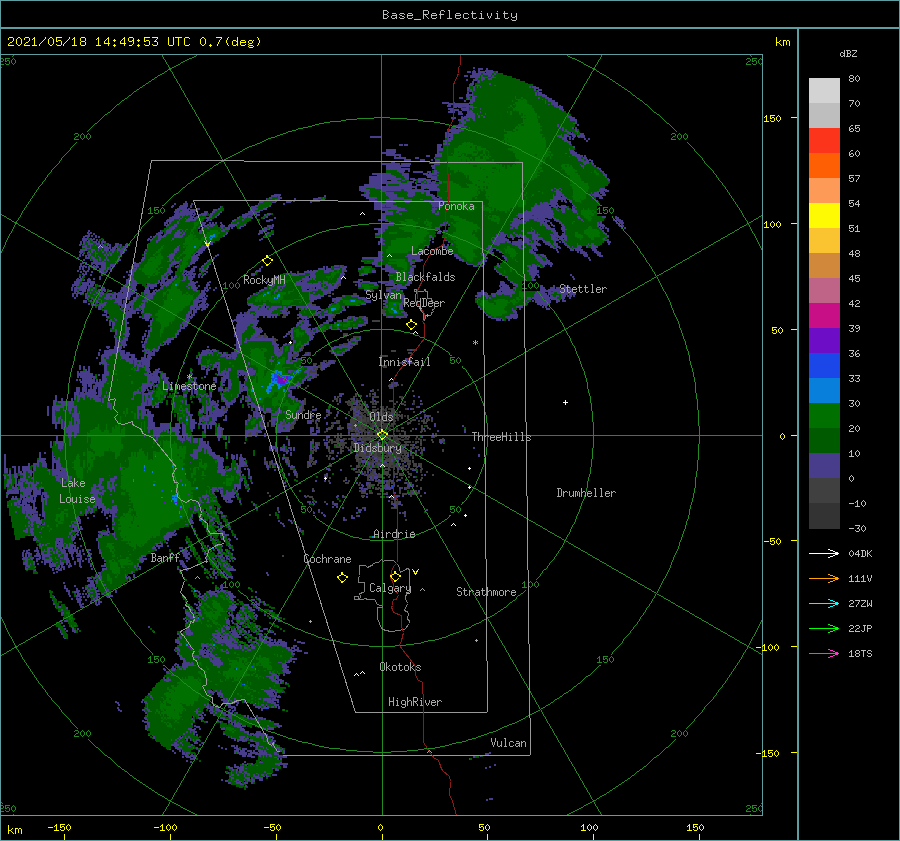Click the RockyMH label
This screenshot has width=900, height=841.
pos(264,280)
